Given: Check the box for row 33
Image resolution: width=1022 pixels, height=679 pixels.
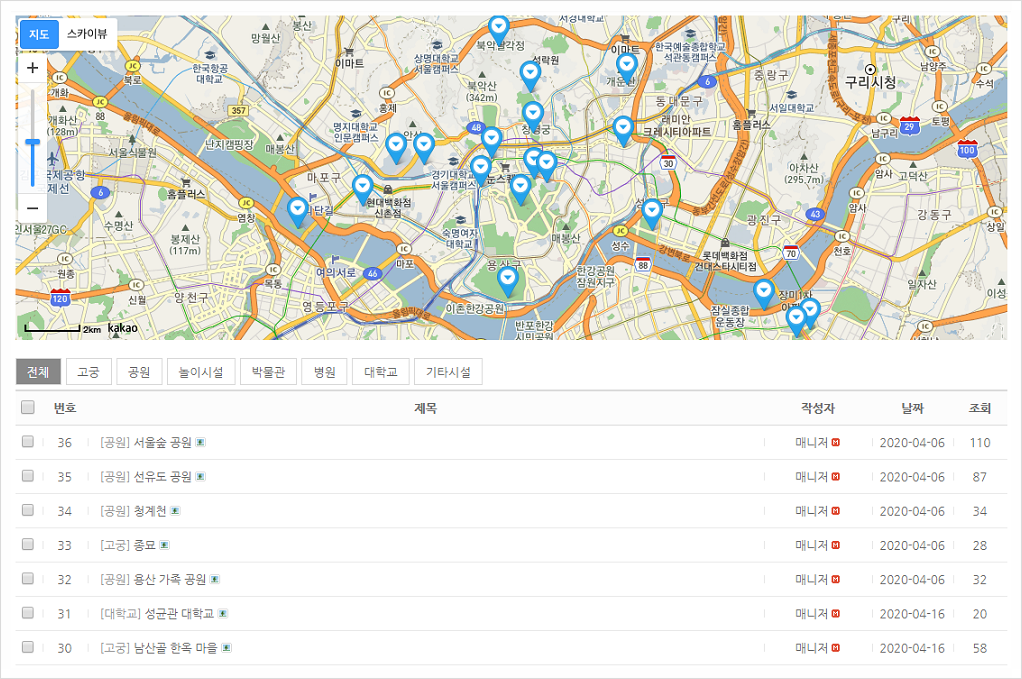Looking at the screenshot, I should pyautogui.click(x=27, y=544).
